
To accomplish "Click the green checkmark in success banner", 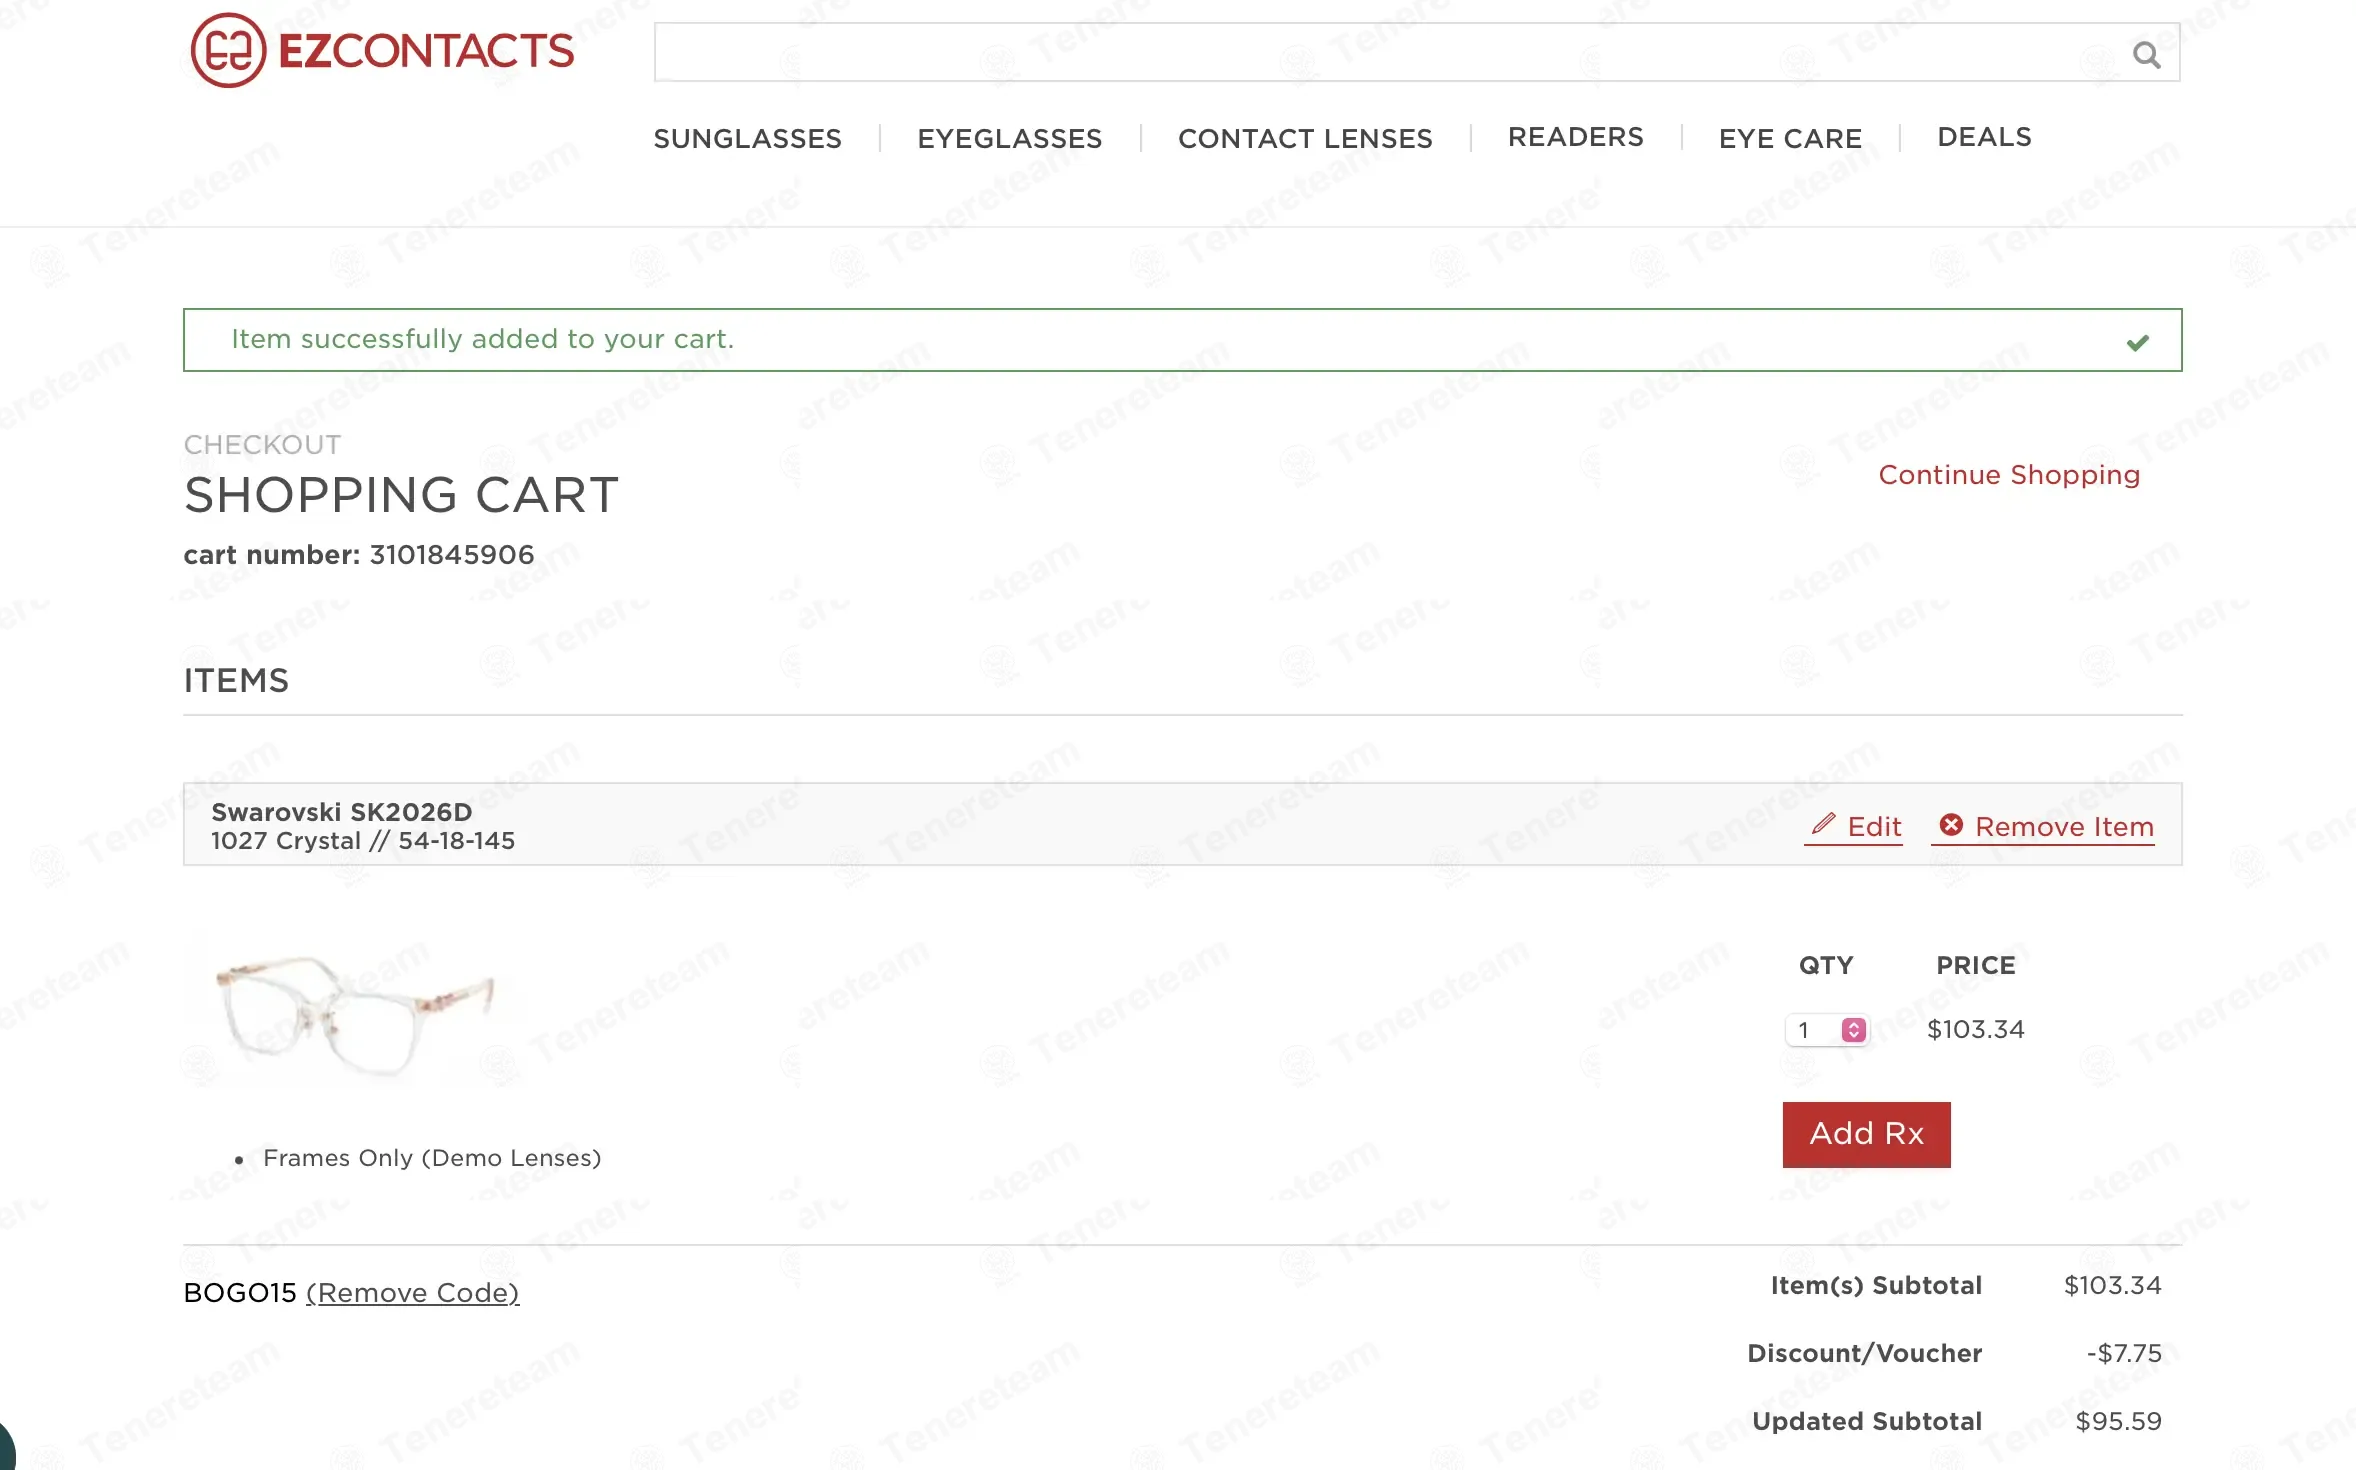I will (2137, 343).
